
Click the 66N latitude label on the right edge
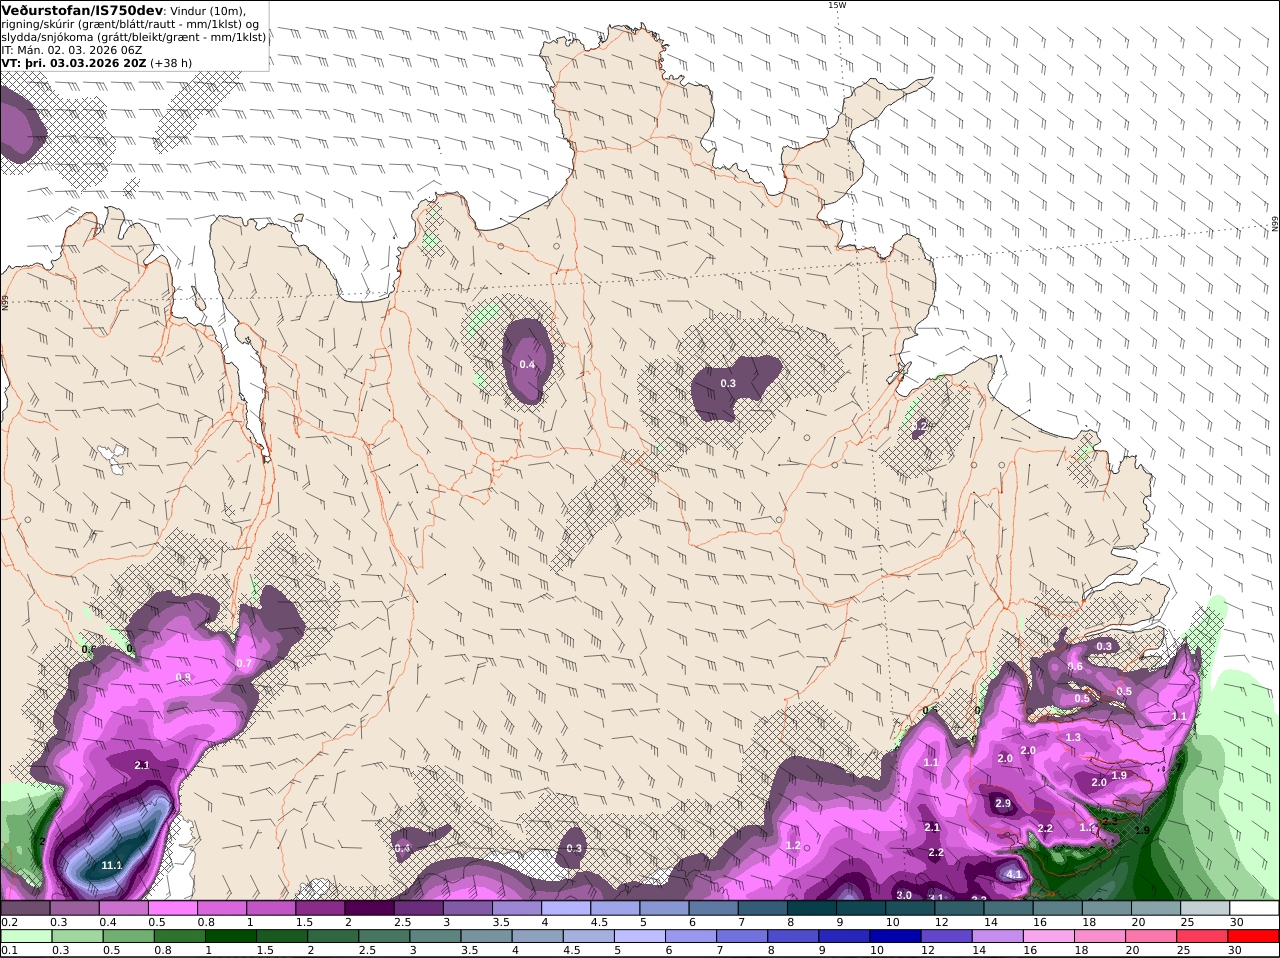(x=1275, y=224)
